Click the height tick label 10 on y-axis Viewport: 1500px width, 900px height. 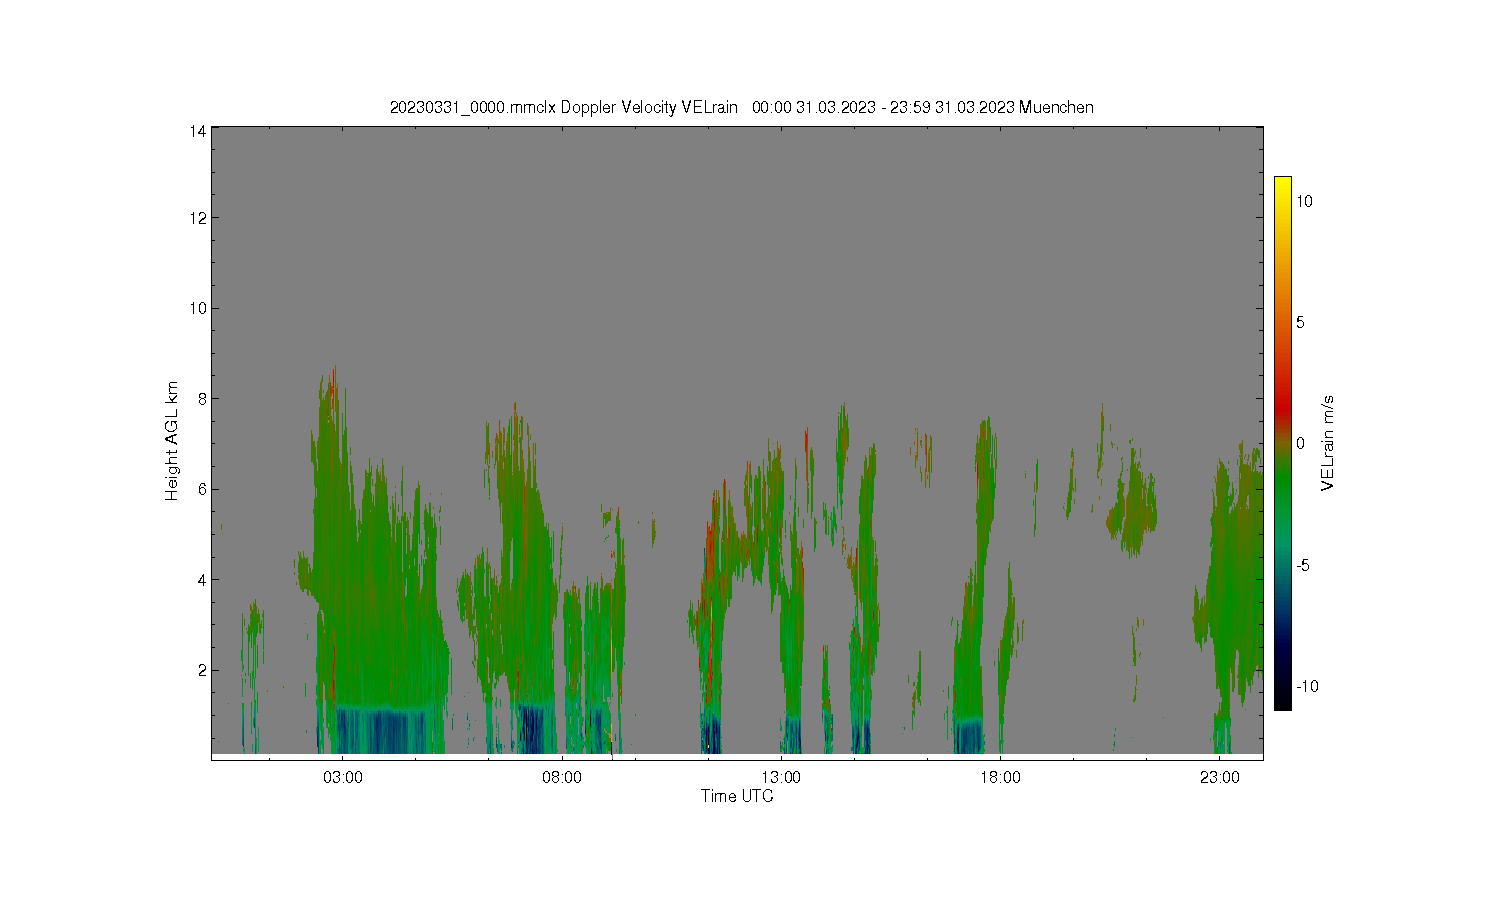click(198, 308)
